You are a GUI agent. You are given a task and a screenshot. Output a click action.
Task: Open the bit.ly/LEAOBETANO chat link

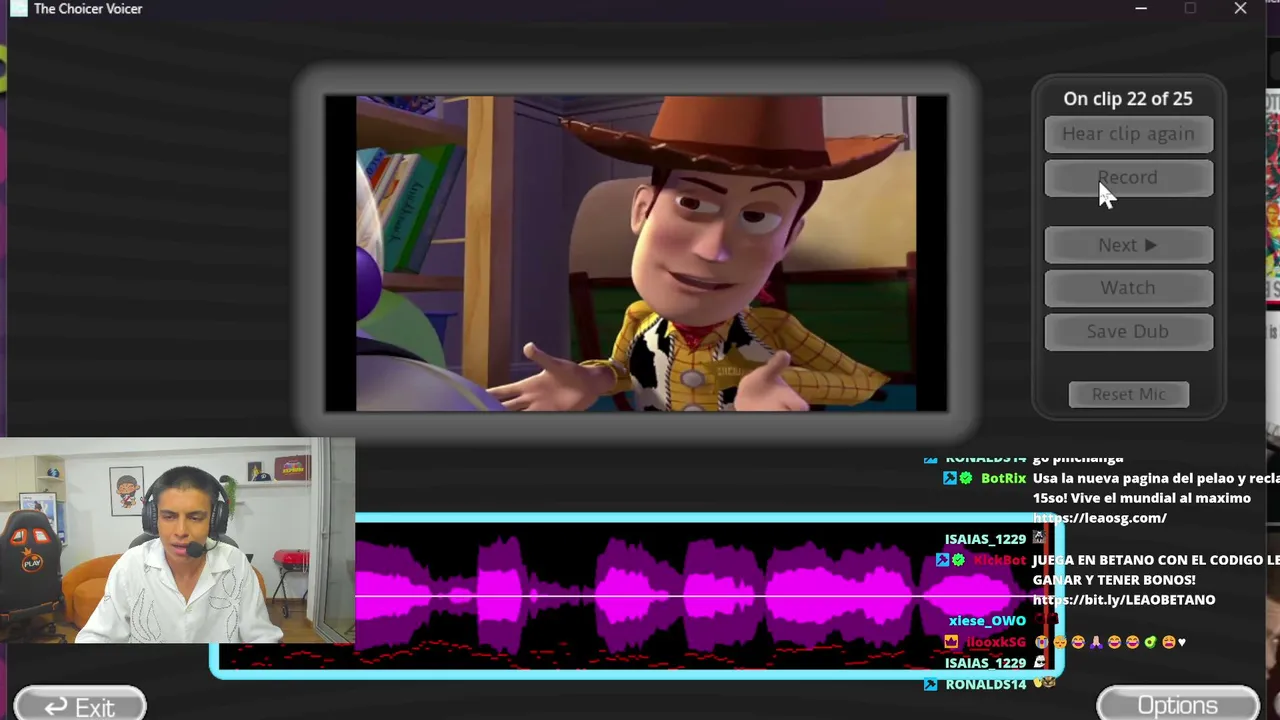tap(1124, 600)
